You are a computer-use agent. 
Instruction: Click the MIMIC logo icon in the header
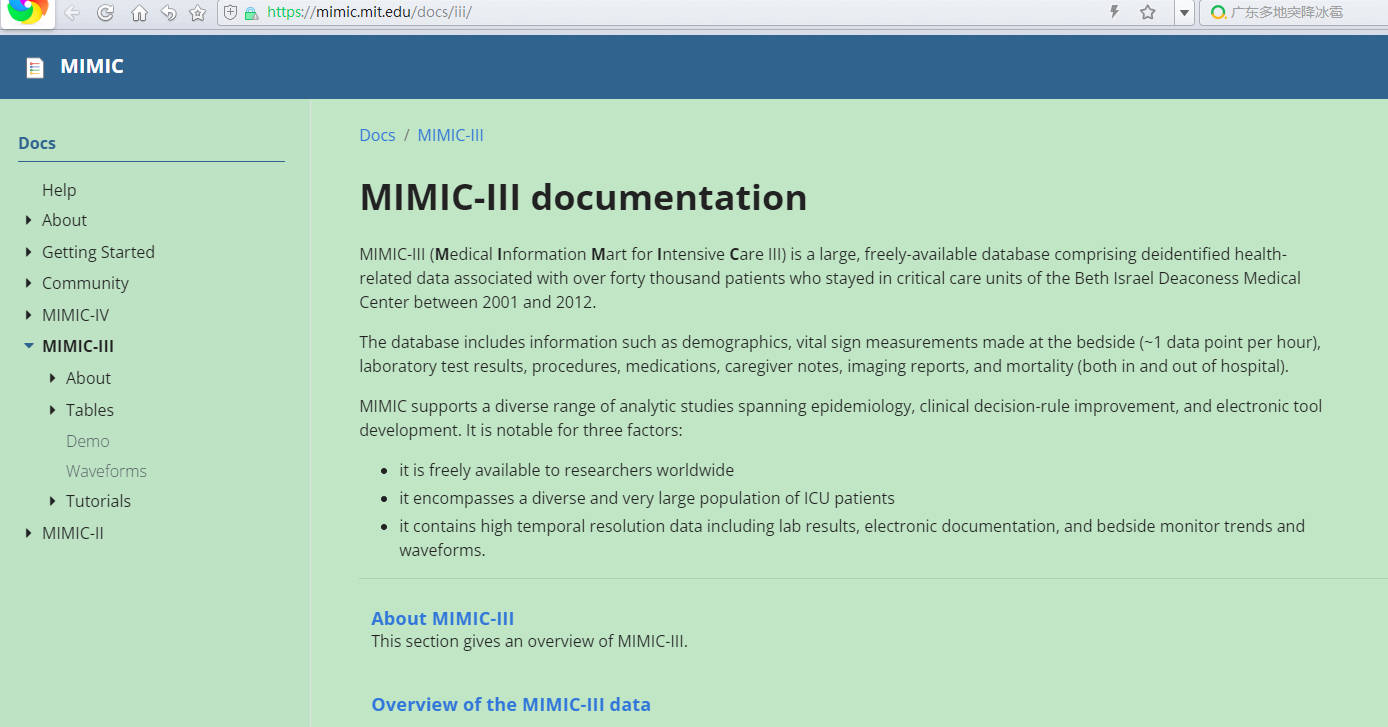[x=34, y=66]
